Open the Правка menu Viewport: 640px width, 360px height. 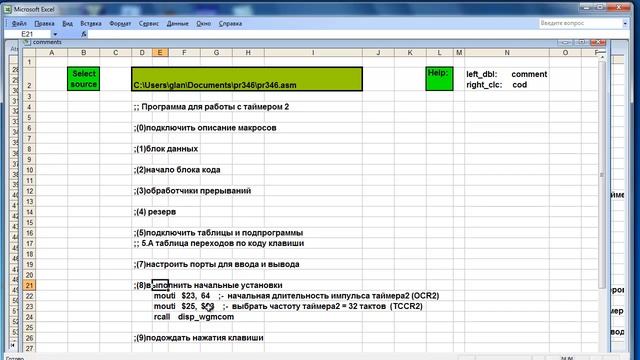(x=44, y=24)
